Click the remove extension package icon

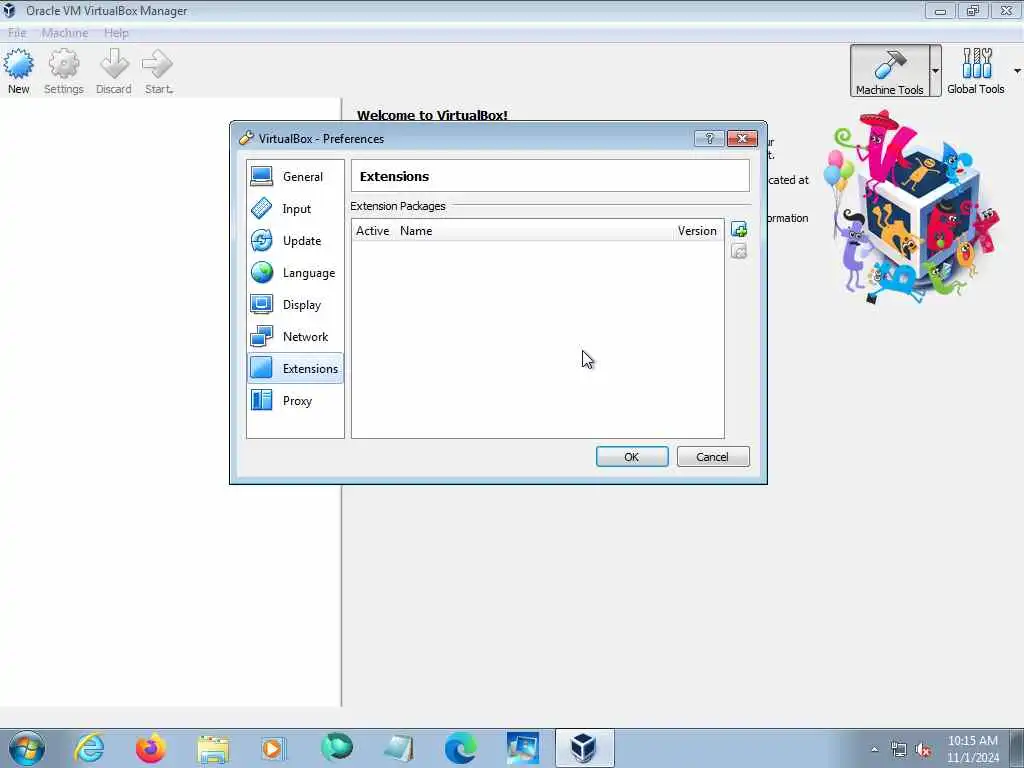coord(739,251)
